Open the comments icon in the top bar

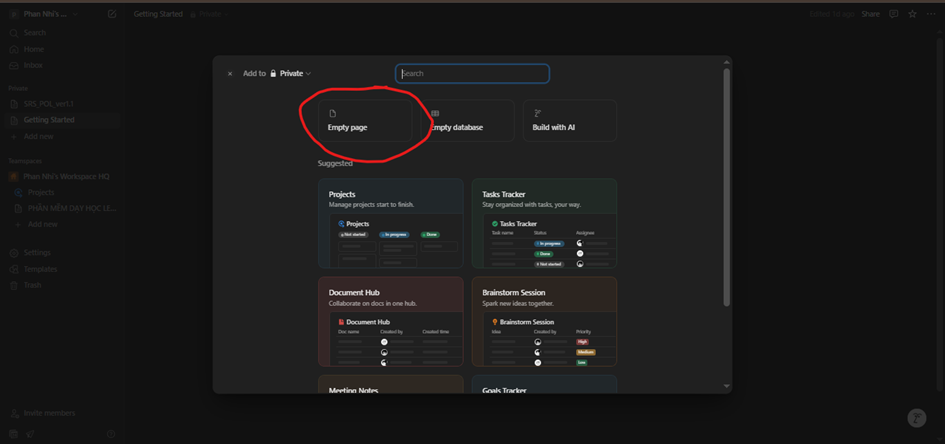(x=894, y=14)
